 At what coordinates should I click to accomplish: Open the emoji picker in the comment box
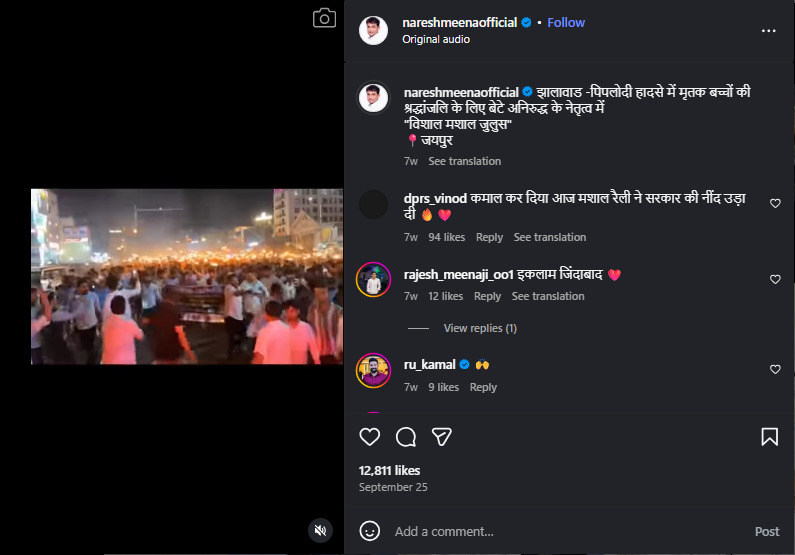370,531
